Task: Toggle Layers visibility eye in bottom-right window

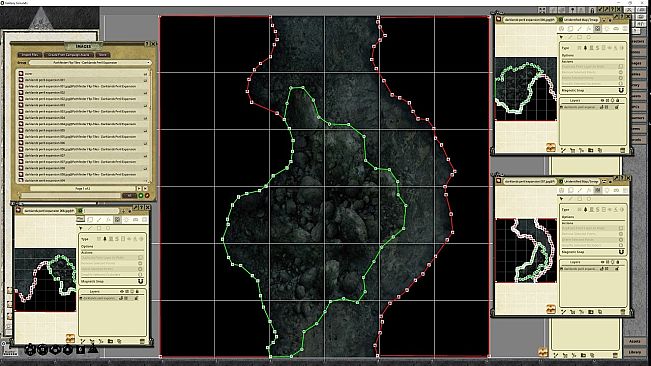Action: coord(602,262)
